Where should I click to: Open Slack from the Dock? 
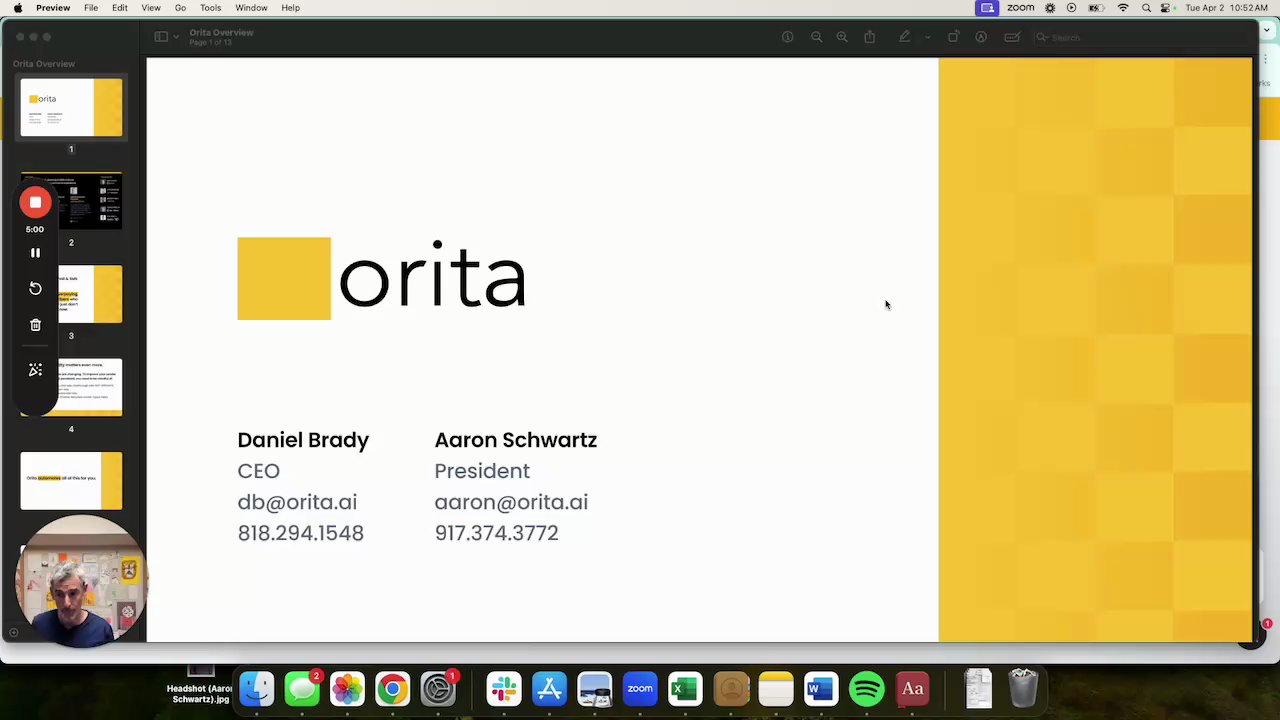coord(504,689)
